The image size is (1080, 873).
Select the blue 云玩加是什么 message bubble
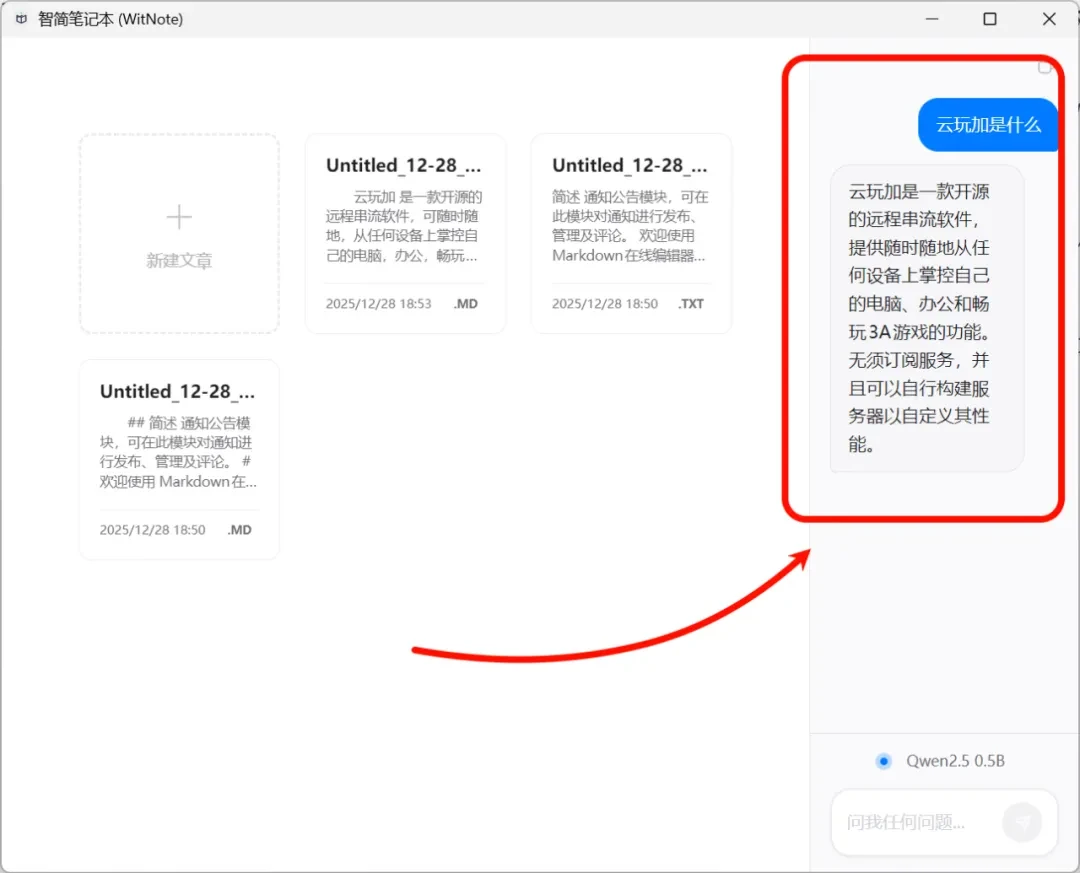tap(988, 125)
